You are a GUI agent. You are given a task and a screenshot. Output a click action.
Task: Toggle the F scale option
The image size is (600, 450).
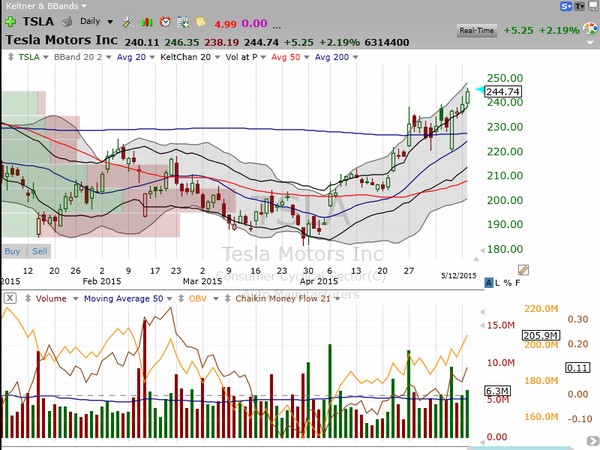517,283
